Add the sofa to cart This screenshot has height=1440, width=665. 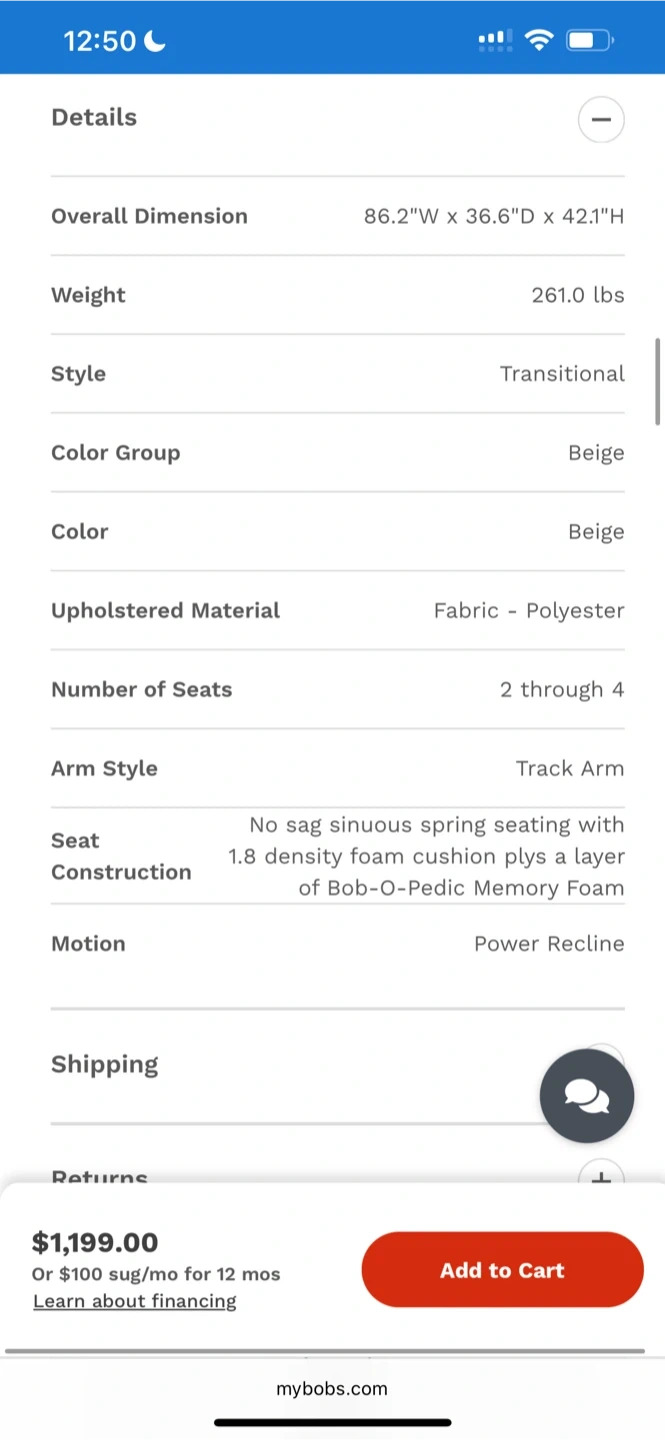click(502, 1270)
